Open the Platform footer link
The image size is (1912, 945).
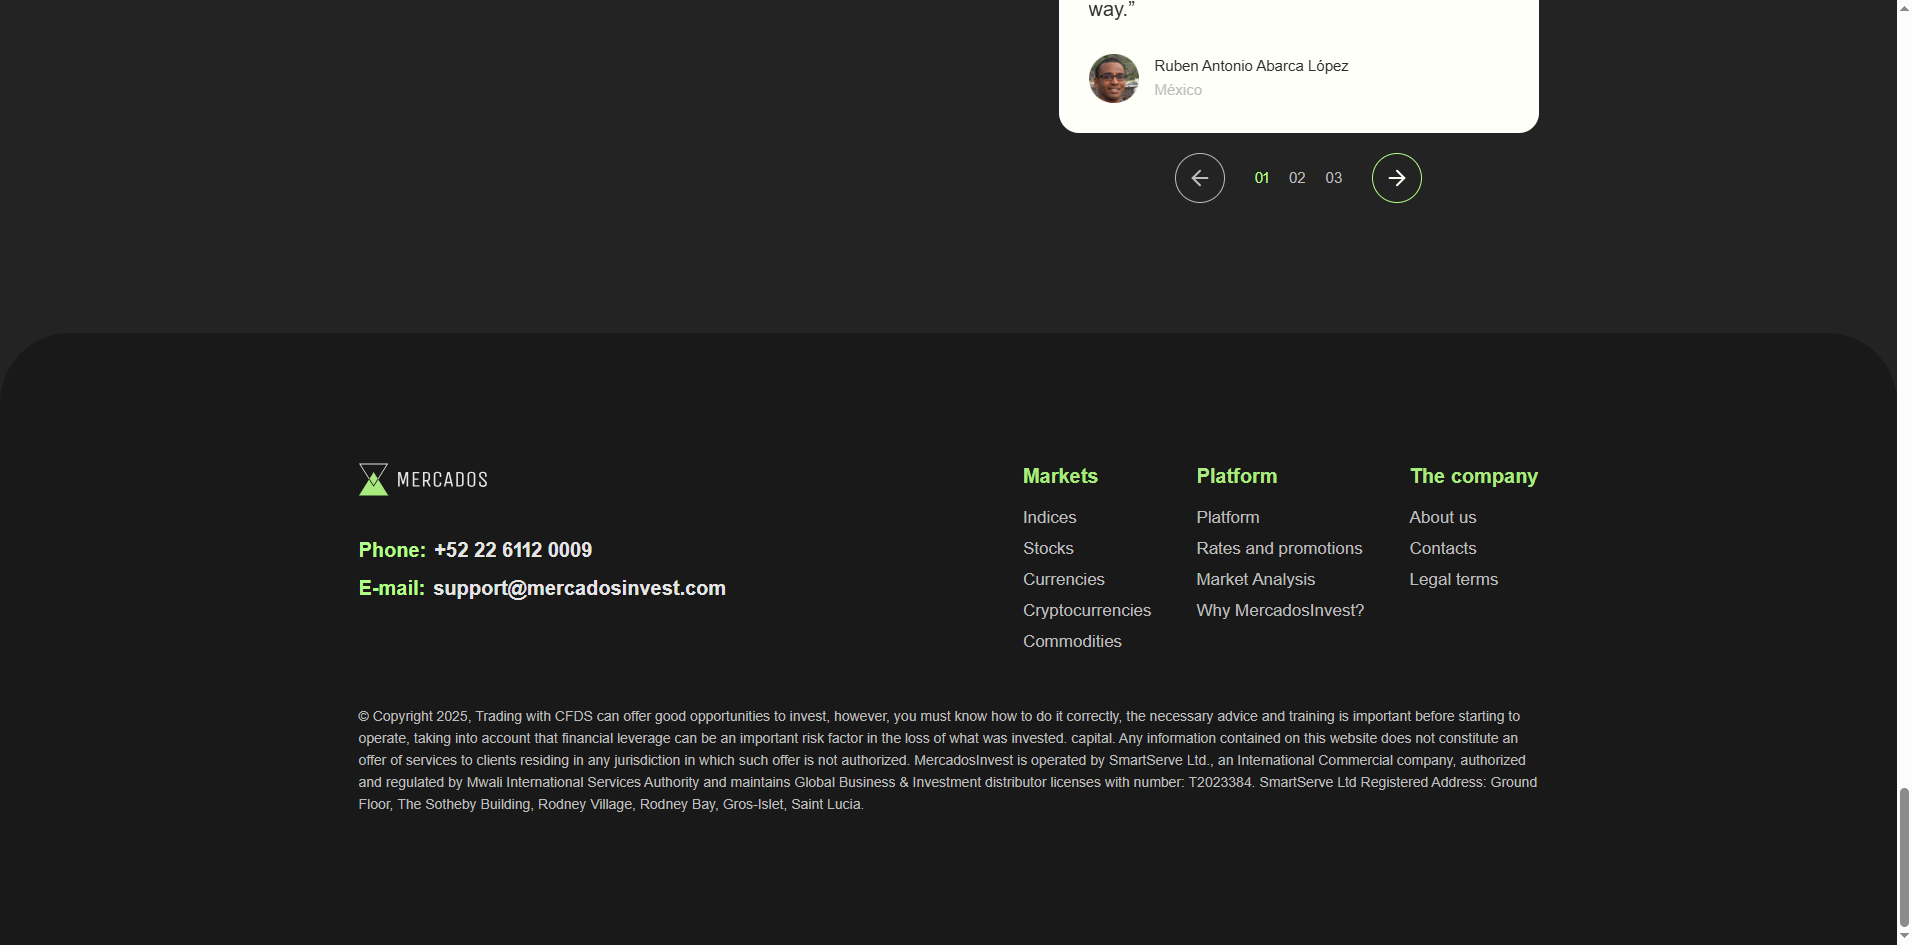pyautogui.click(x=1228, y=517)
